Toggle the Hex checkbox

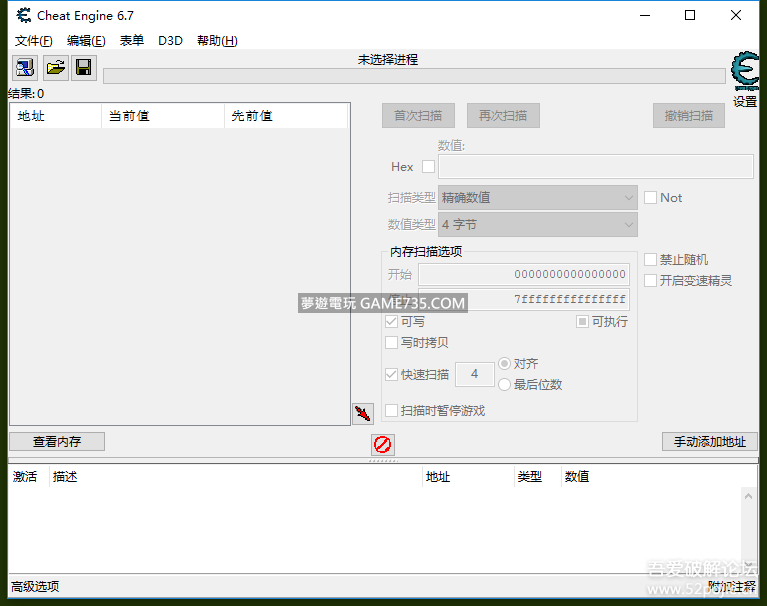coord(429,167)
